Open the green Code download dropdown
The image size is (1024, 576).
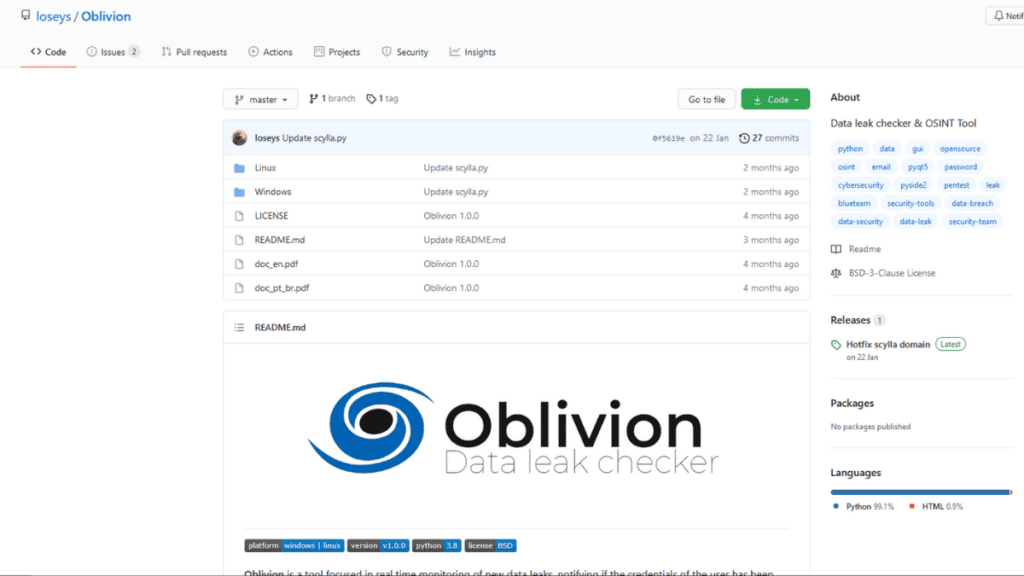click(x=775, y=99)
